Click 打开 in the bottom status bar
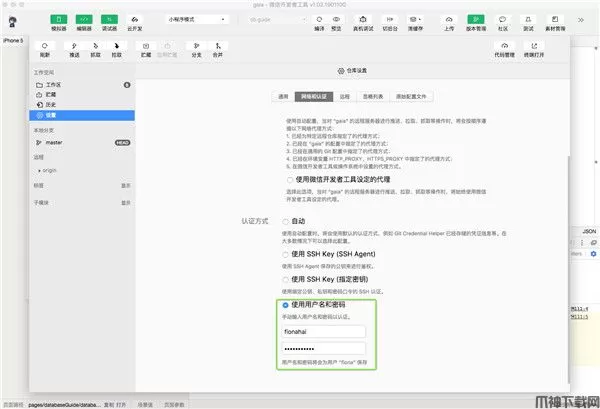Image resolution: width=600 pixels, height=409 pixels. coord(121,405)
